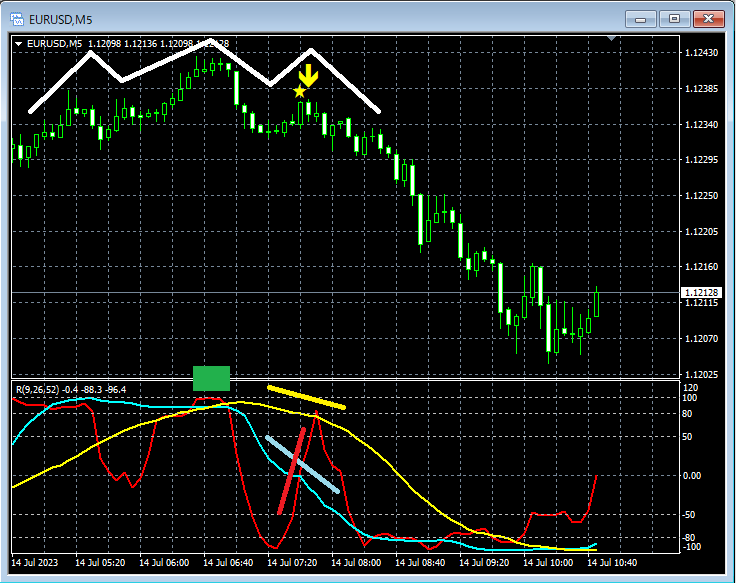Click the 1.12430 price scale label
Image resolution: width=737 pixels, height=583 pixels.
[701, 53]
